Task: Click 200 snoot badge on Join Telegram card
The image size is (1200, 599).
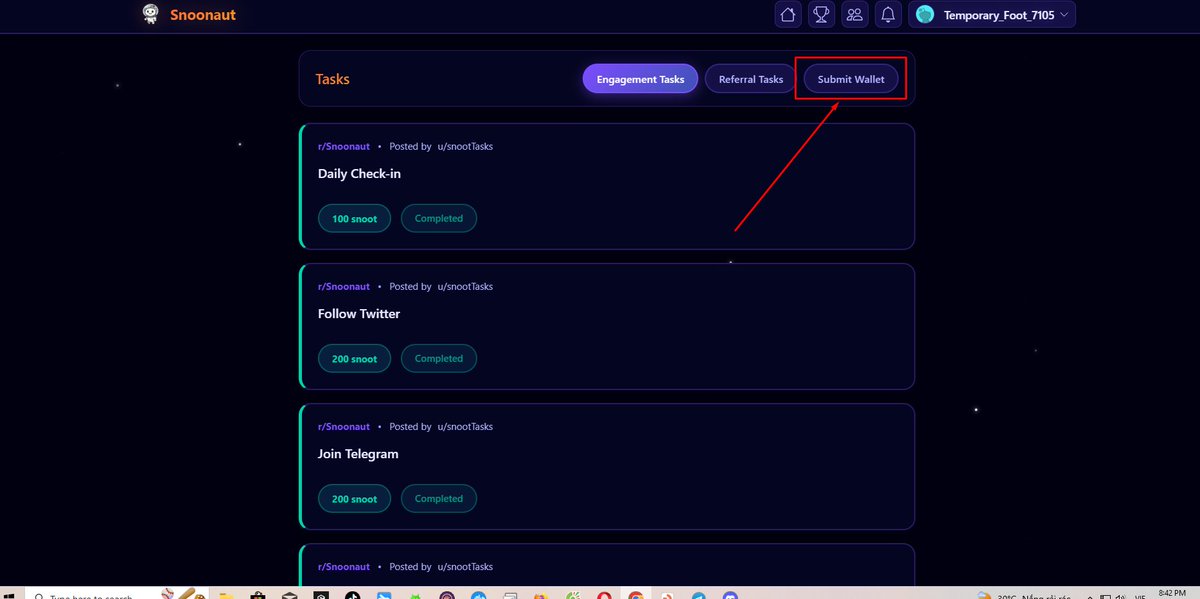Action: (x=354, y=498)
